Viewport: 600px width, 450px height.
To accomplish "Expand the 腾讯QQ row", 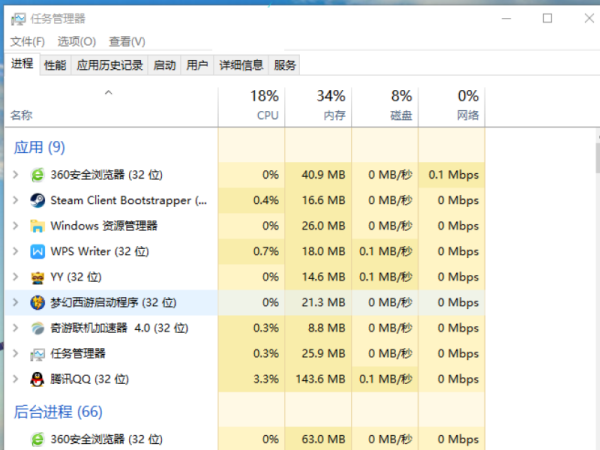I will [15, 379].
